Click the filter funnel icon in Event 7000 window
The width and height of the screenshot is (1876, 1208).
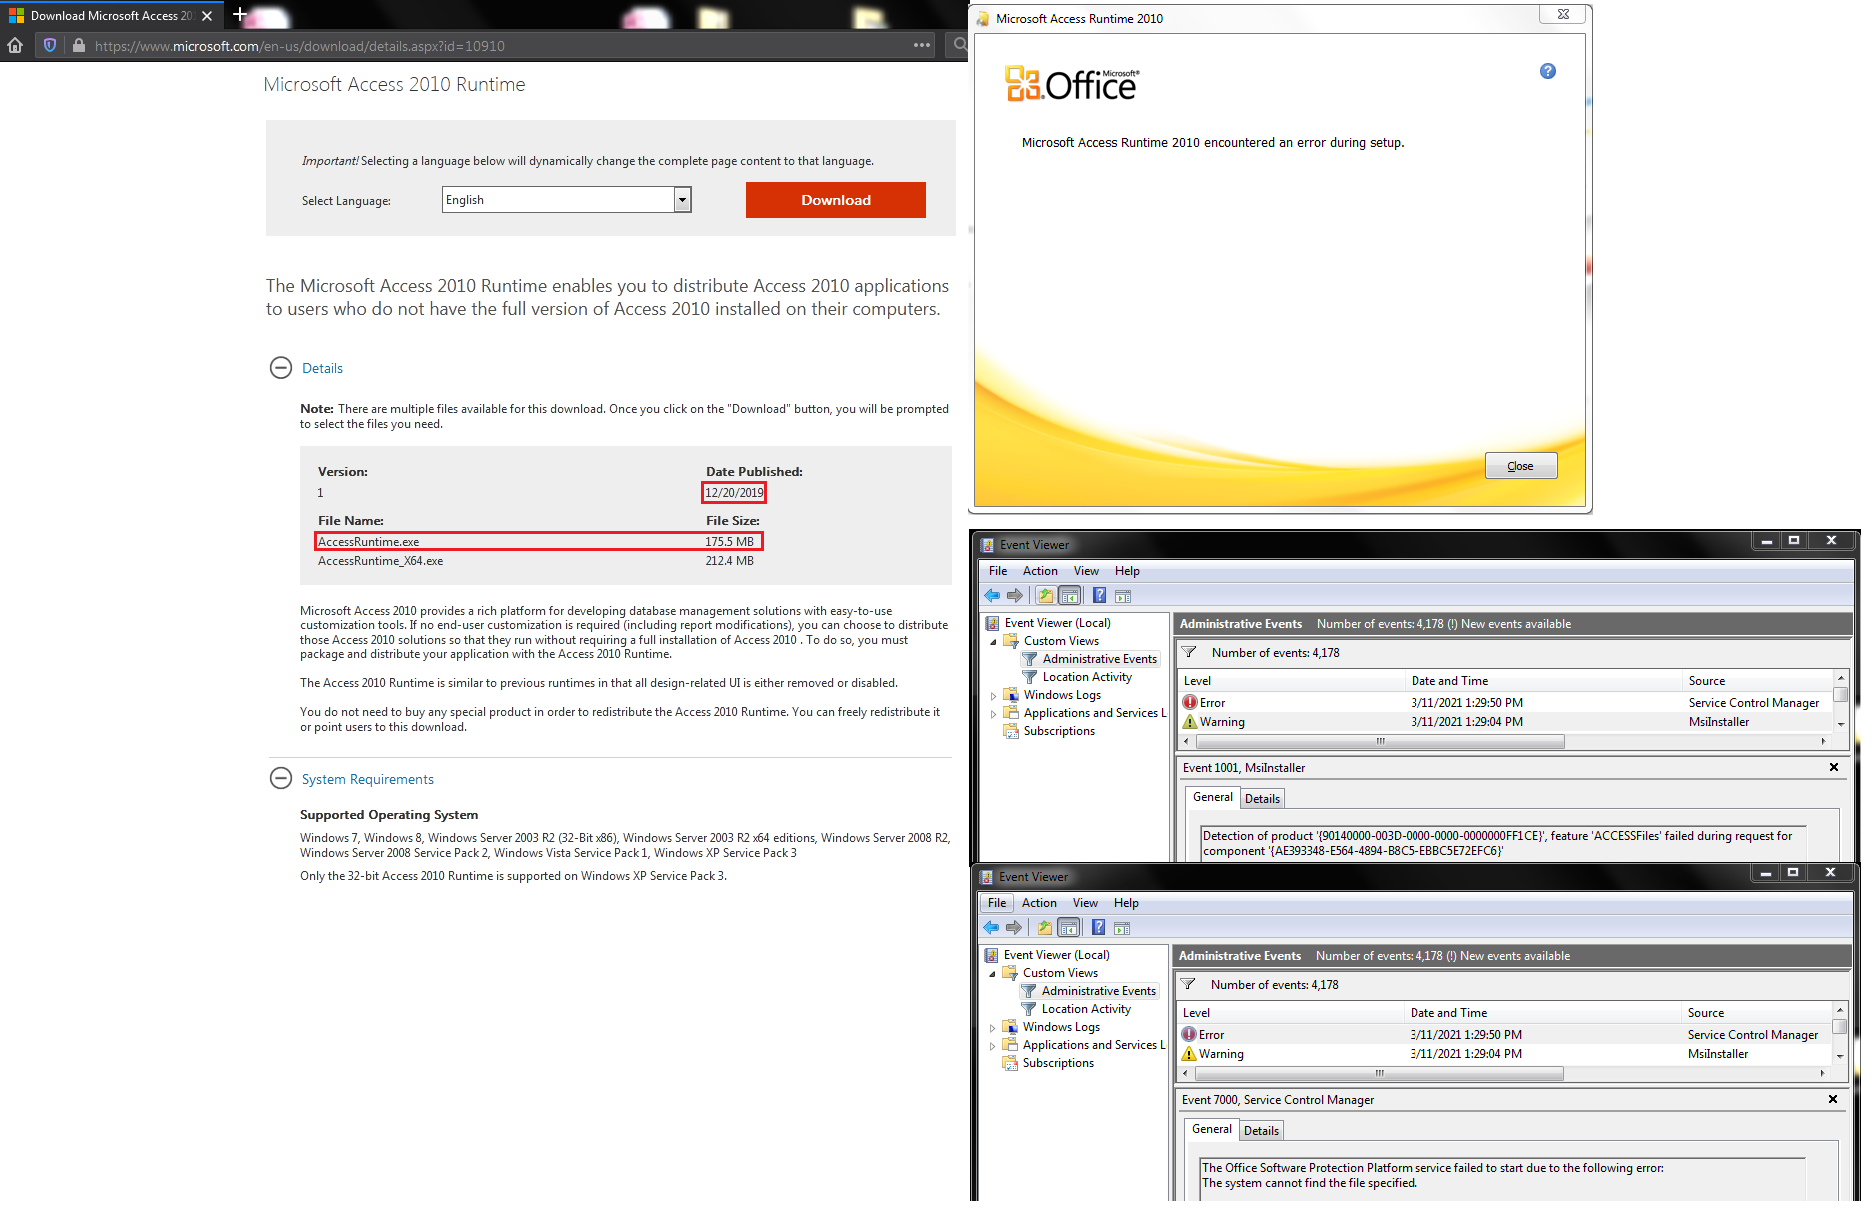pos(1188,985)
